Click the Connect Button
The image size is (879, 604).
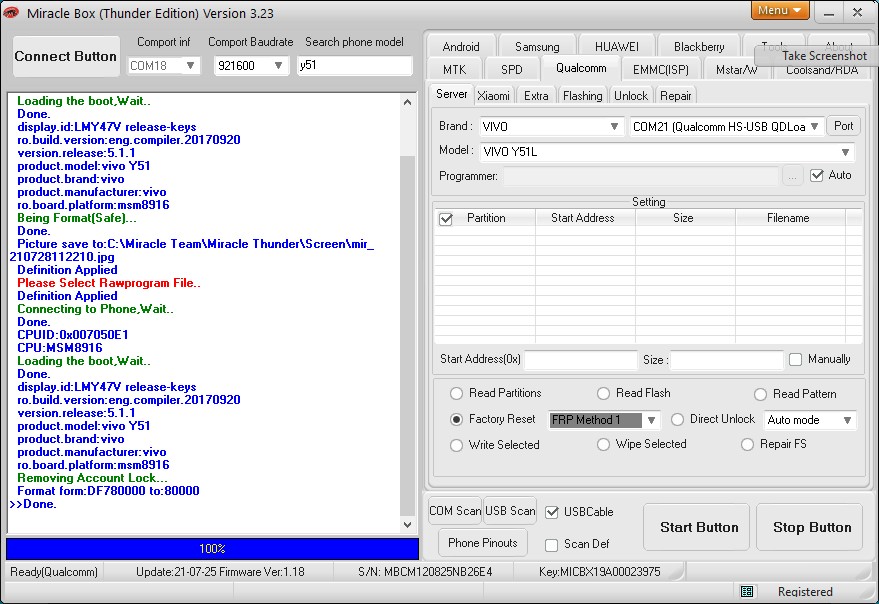click(66, 57)
